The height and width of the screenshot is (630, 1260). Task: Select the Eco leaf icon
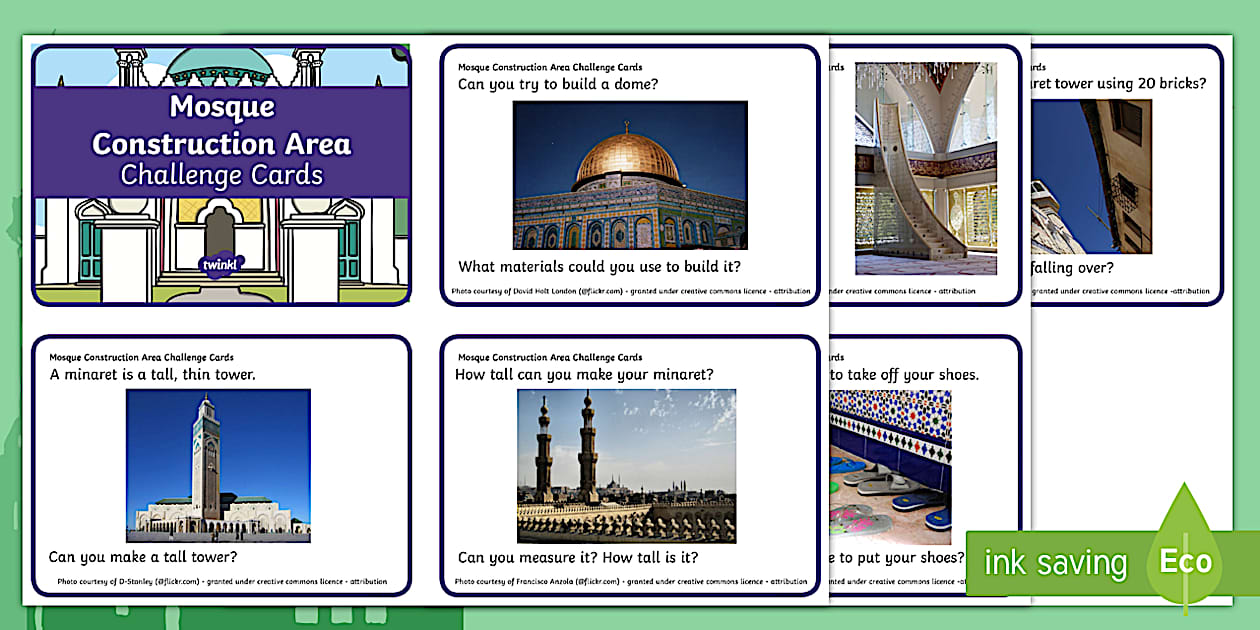[1184, 562]
